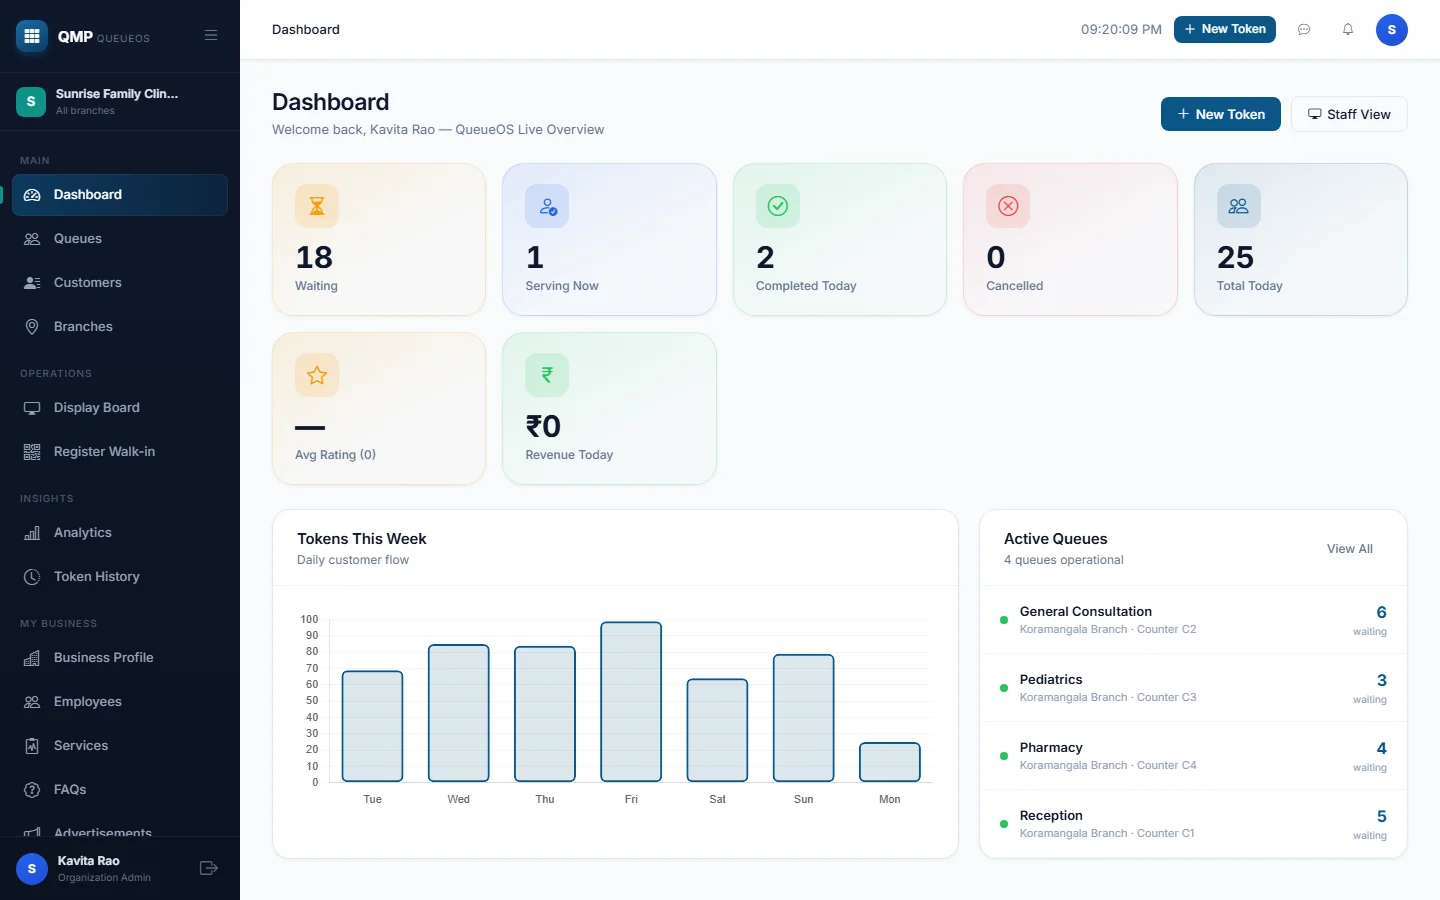Screen dimensions: 1440x900
Task: Click the star icon on Avg Rating card
Action: pyautogui.click(x=317, y=375)
